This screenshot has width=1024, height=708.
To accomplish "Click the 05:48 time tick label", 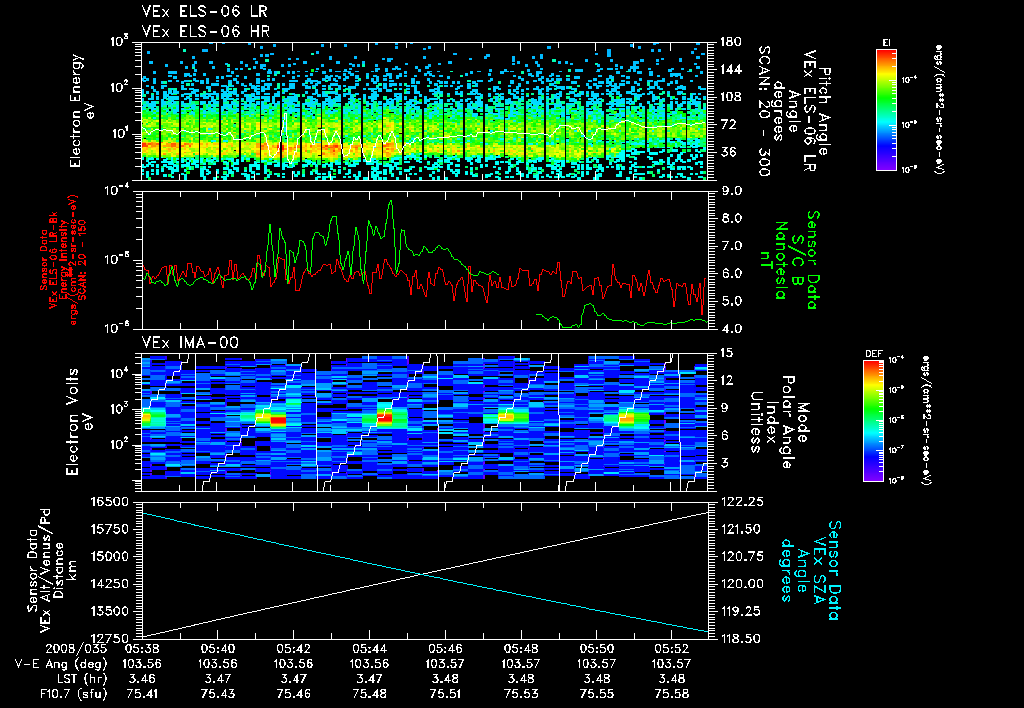I will pos(520,649).
